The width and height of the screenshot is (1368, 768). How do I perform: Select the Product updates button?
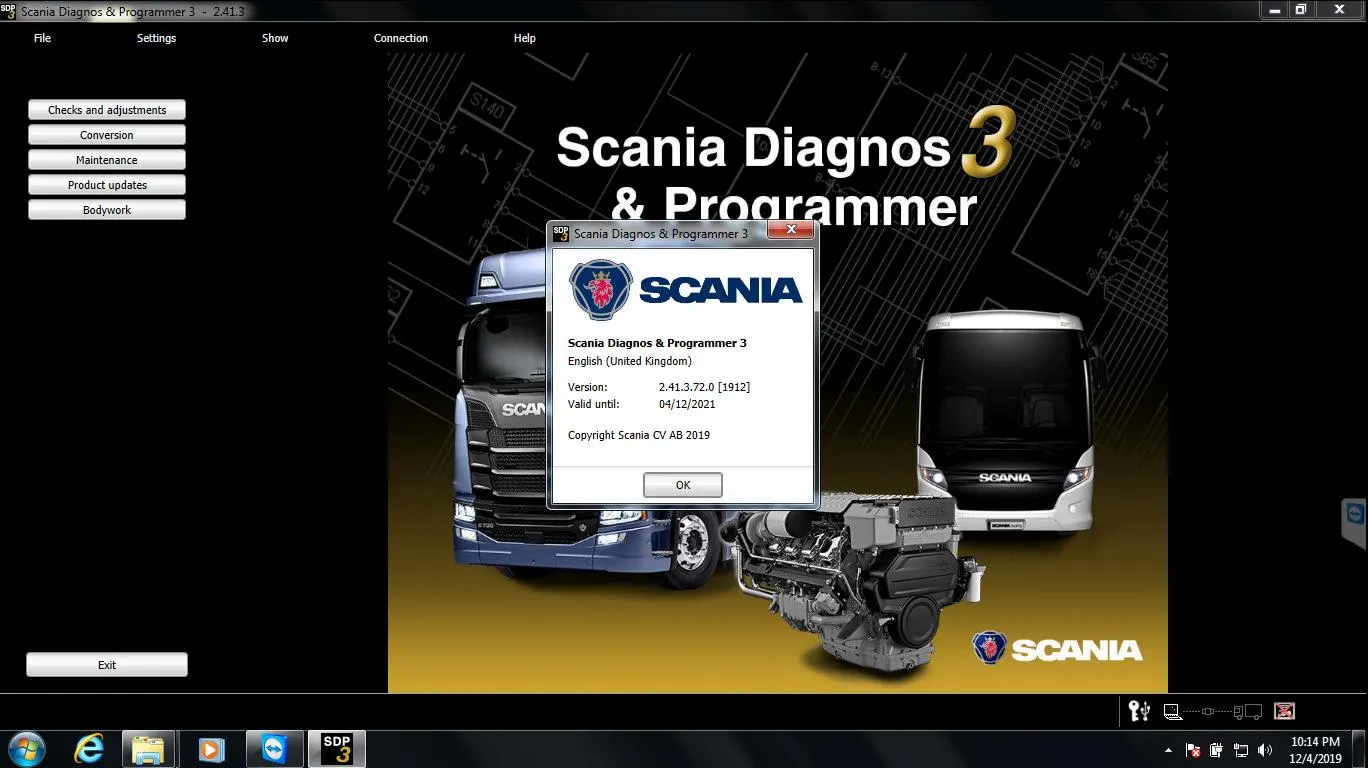(x=107, y=185)
